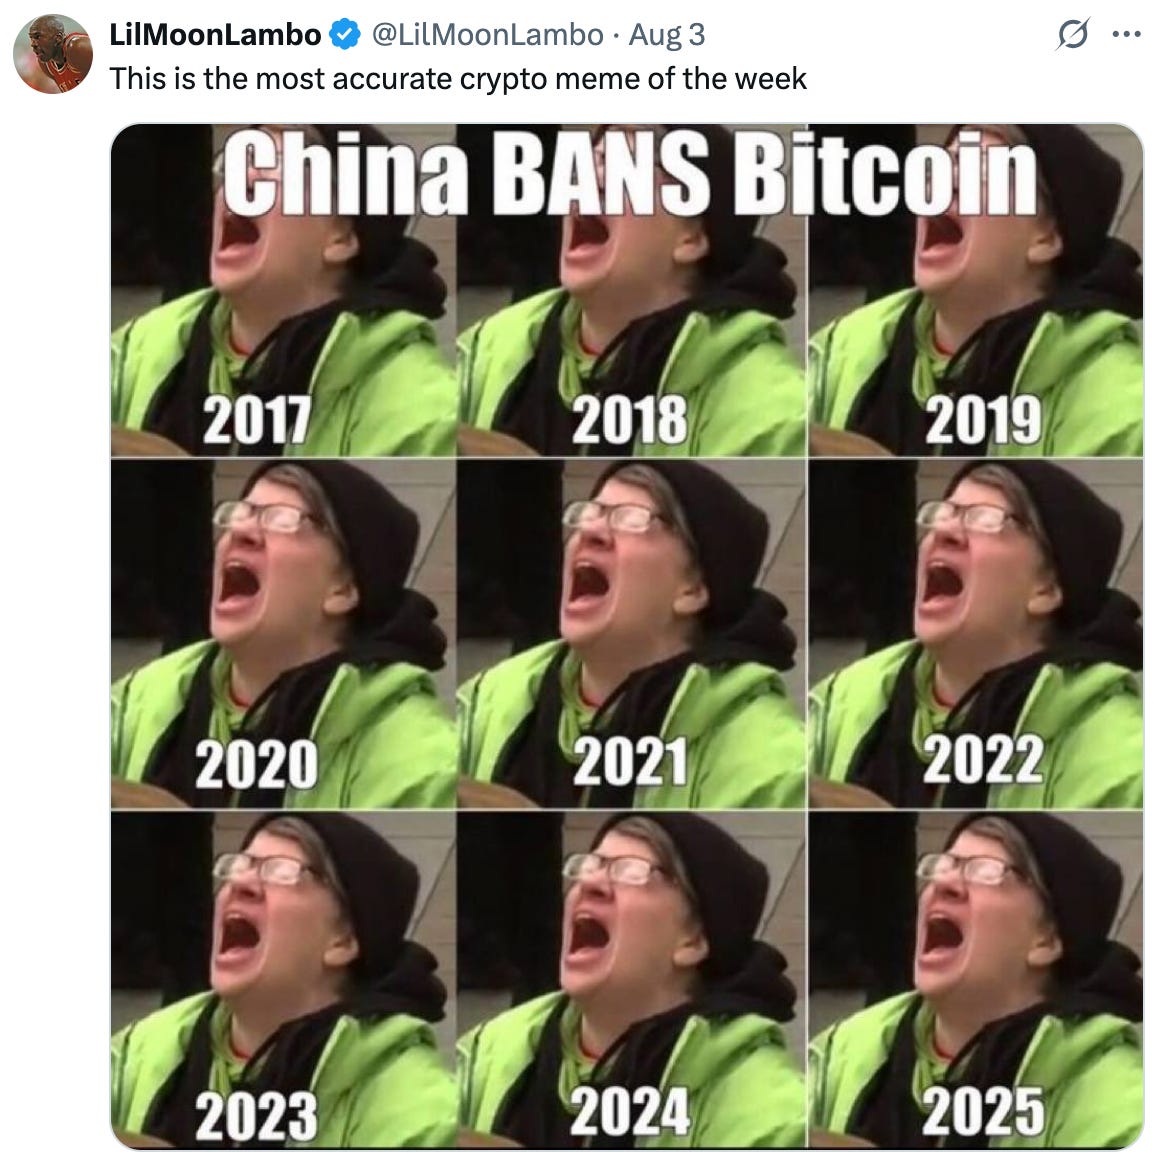Click the 2024 meme panel
1171x1170 pixels.
pos(632,980)
